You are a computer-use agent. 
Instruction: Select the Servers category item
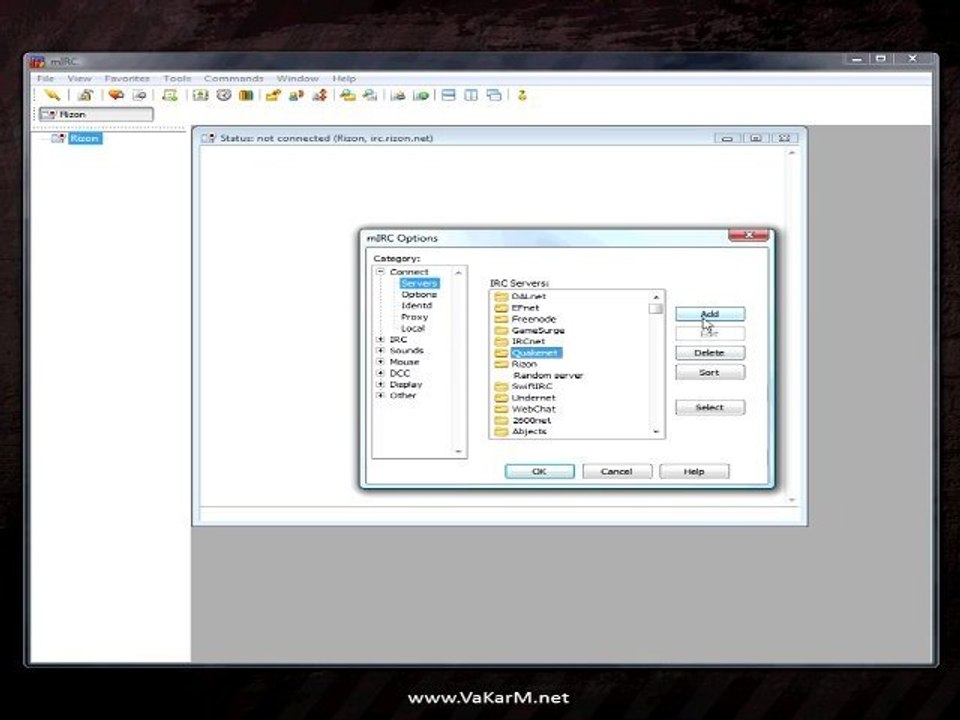click(419, 283)
